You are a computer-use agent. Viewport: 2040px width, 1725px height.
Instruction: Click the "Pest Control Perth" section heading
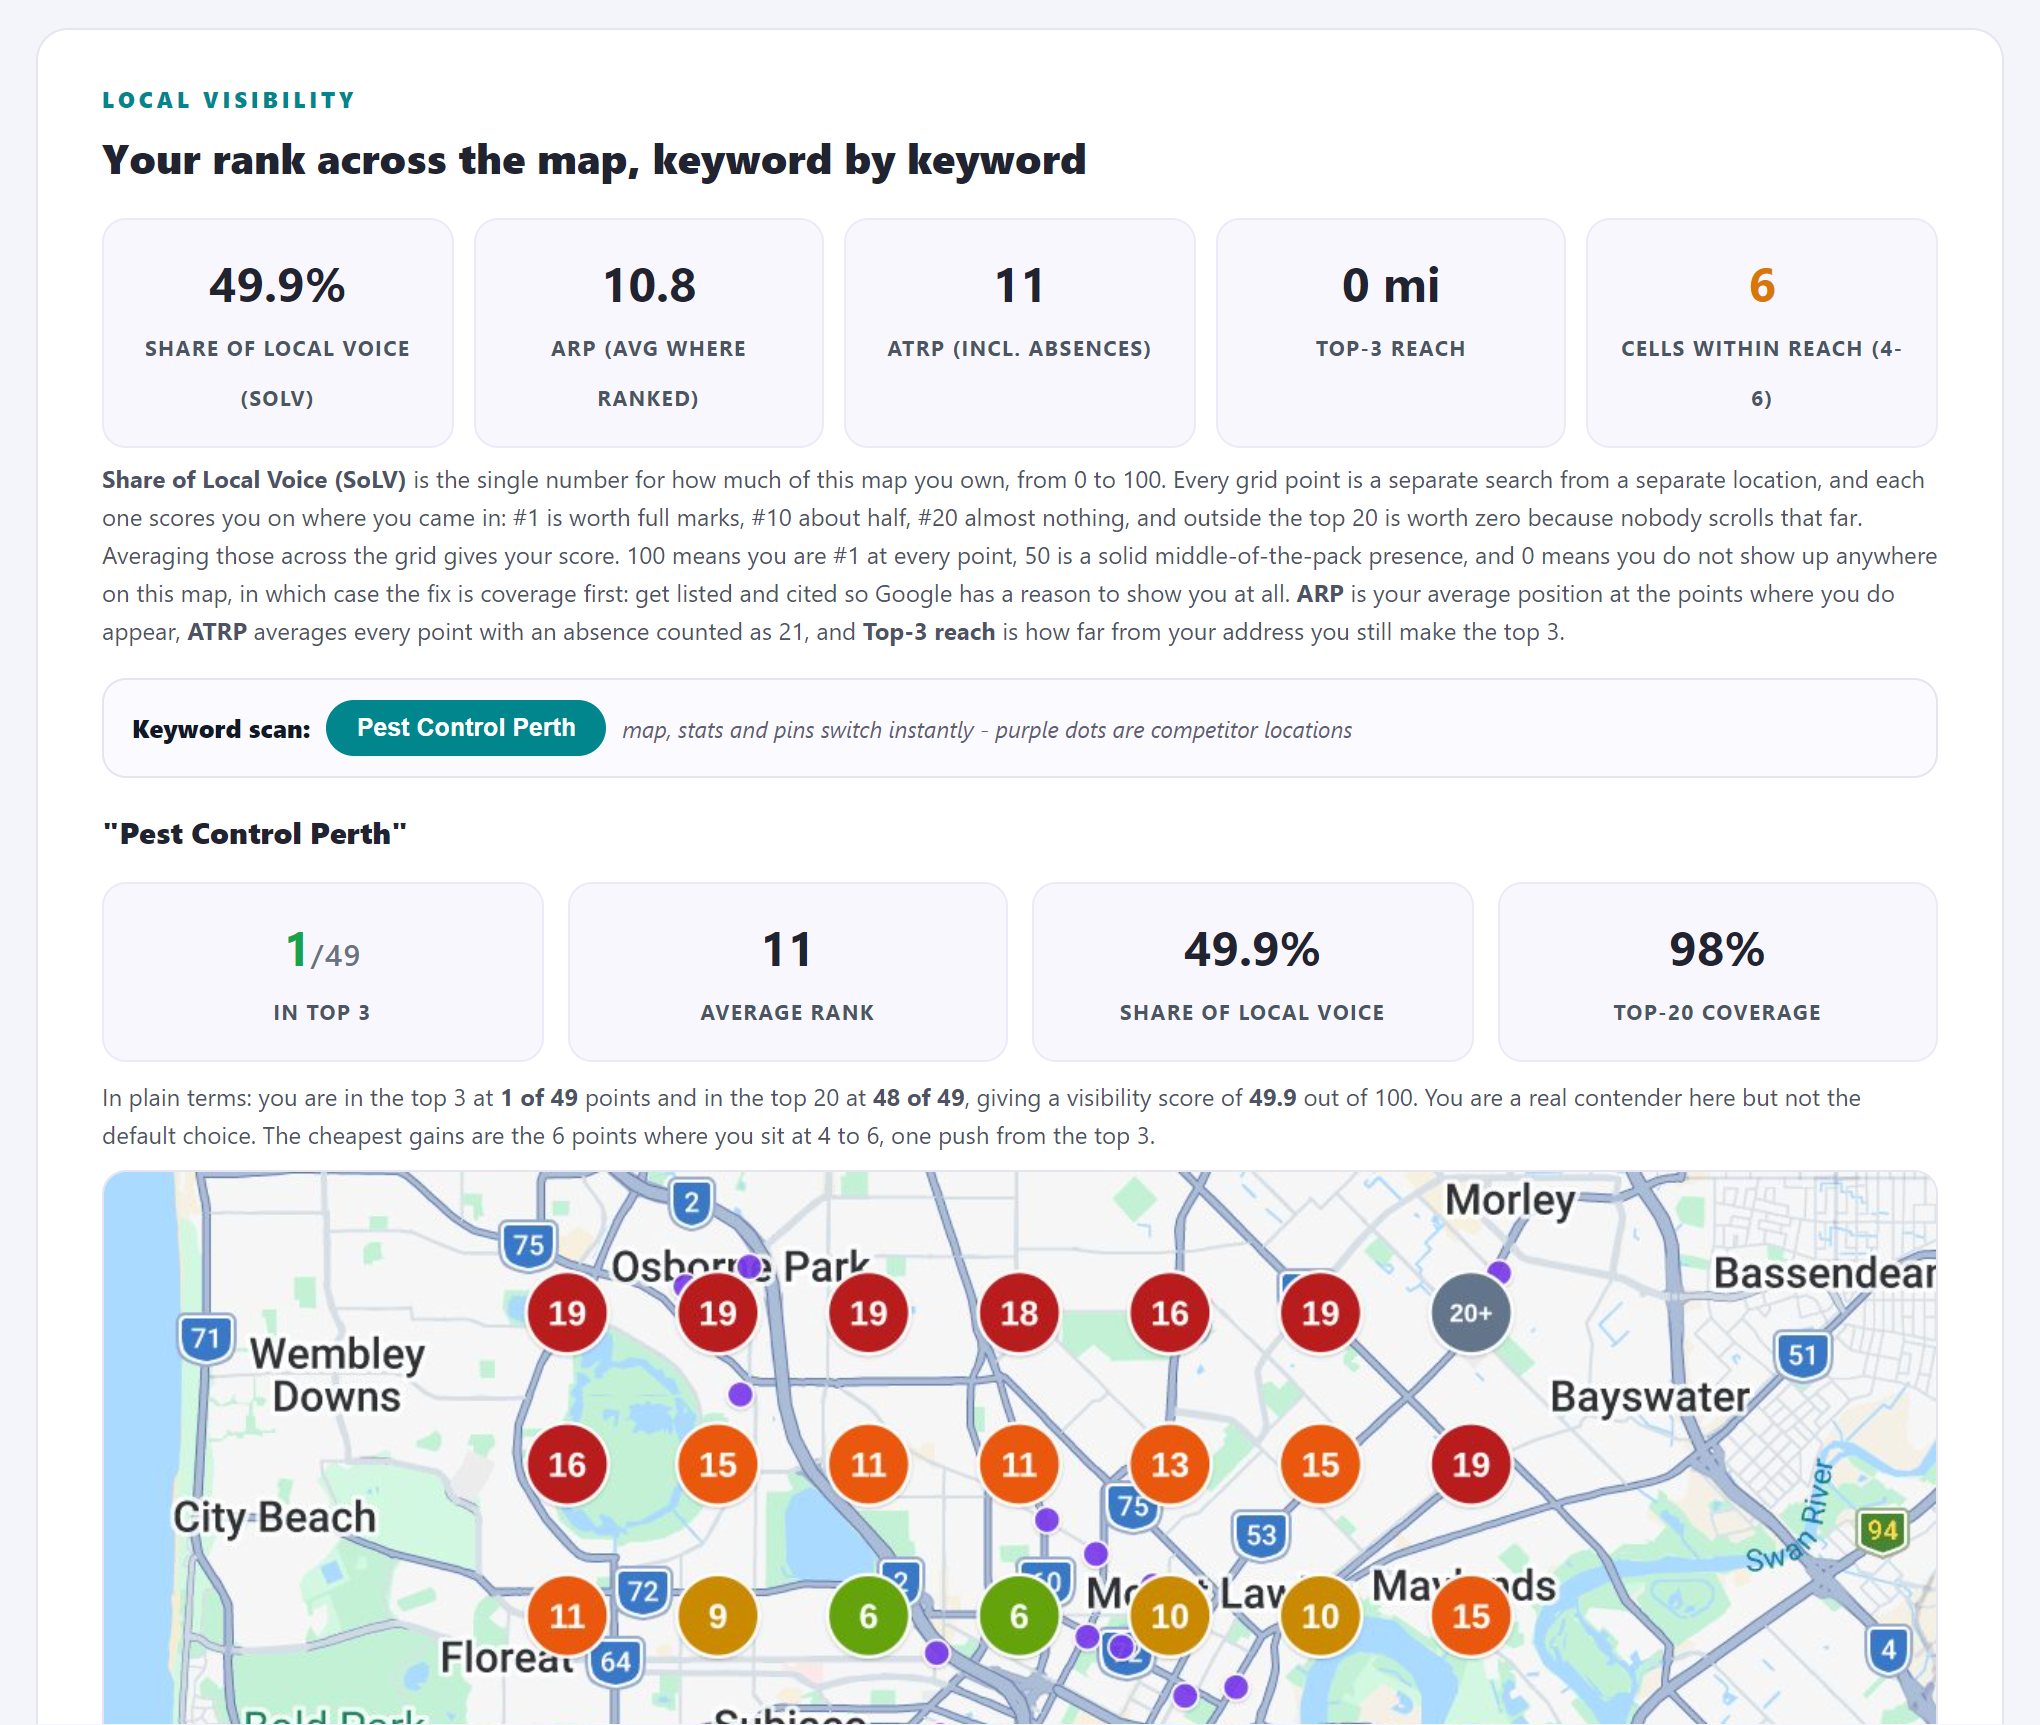(x=255, y=834)
